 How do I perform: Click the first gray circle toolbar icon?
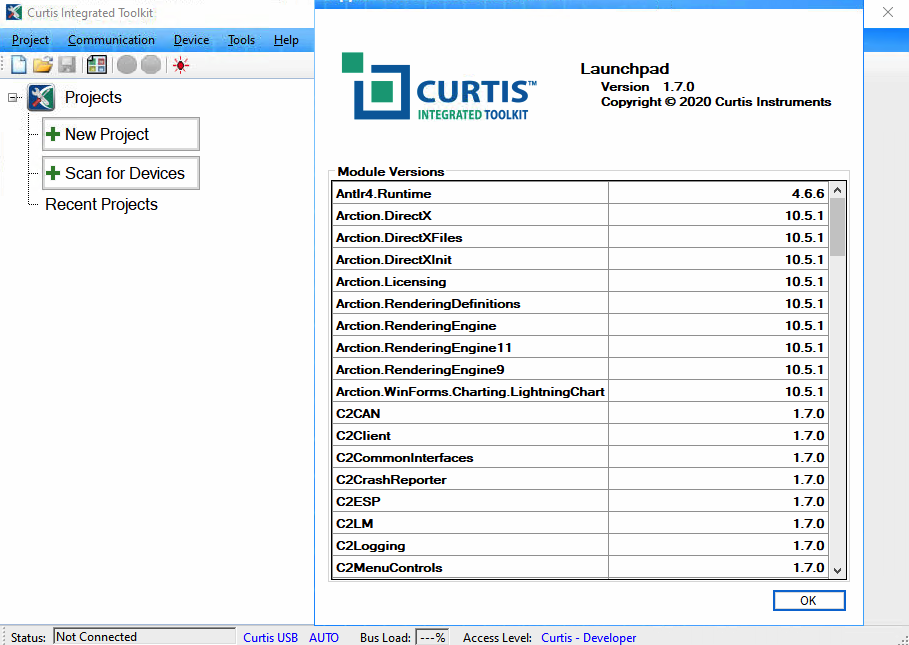(x=127, y=65)
